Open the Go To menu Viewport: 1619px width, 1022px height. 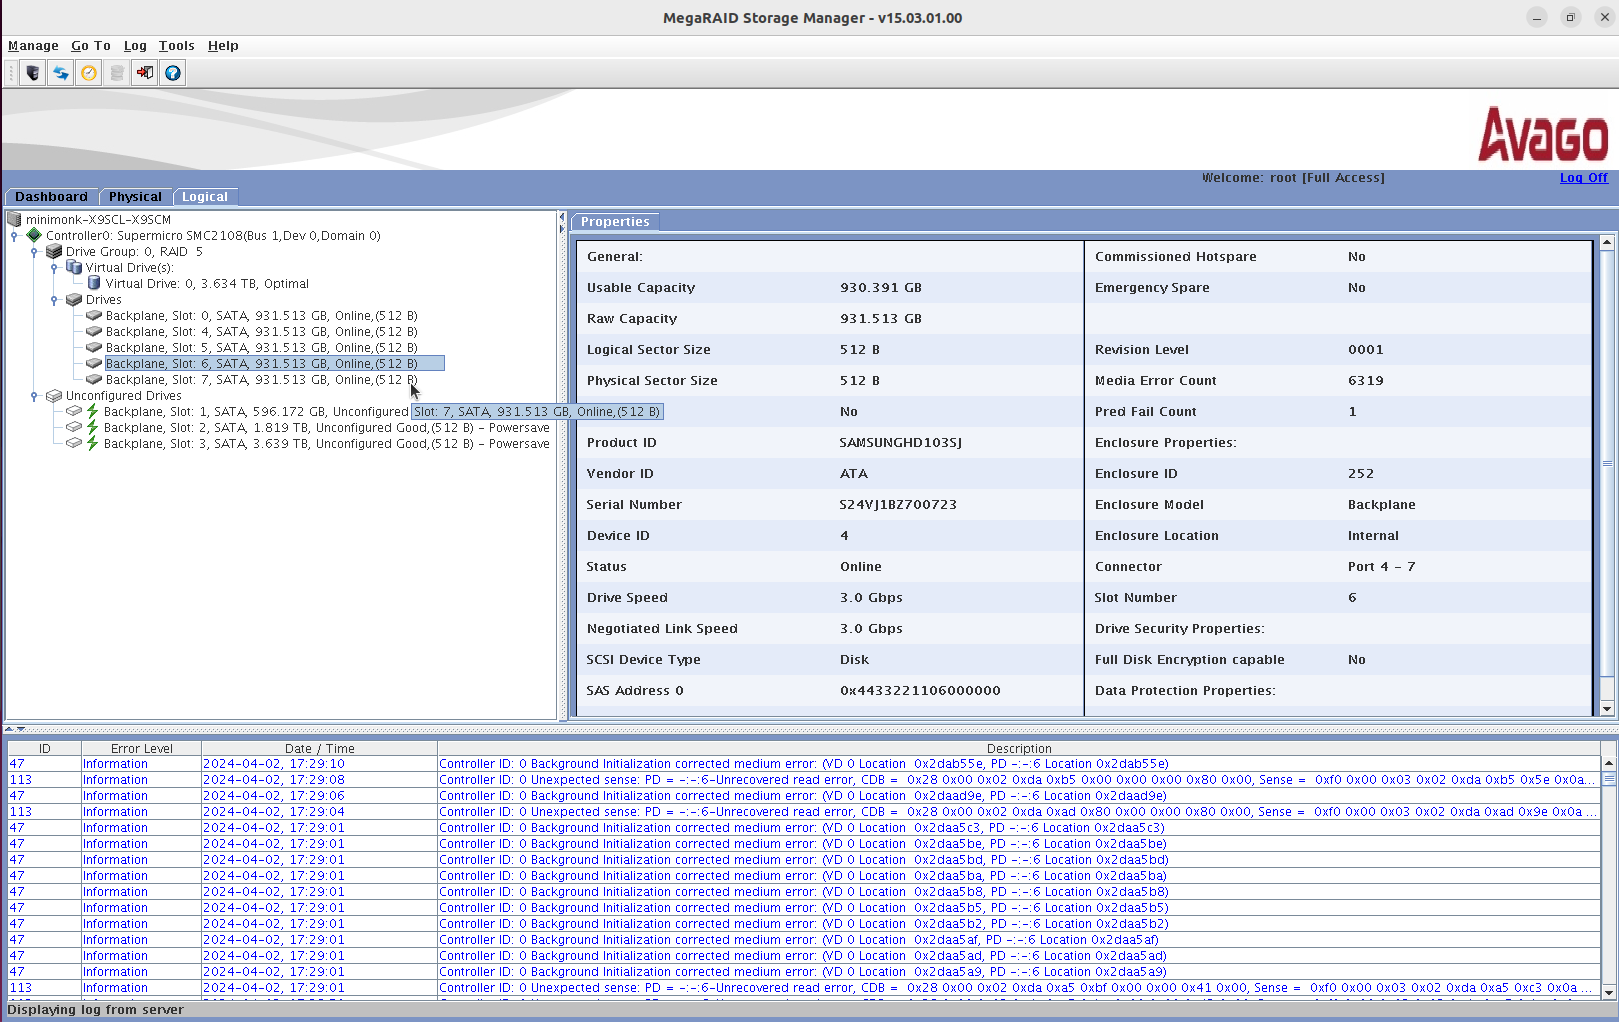point(91,46)
